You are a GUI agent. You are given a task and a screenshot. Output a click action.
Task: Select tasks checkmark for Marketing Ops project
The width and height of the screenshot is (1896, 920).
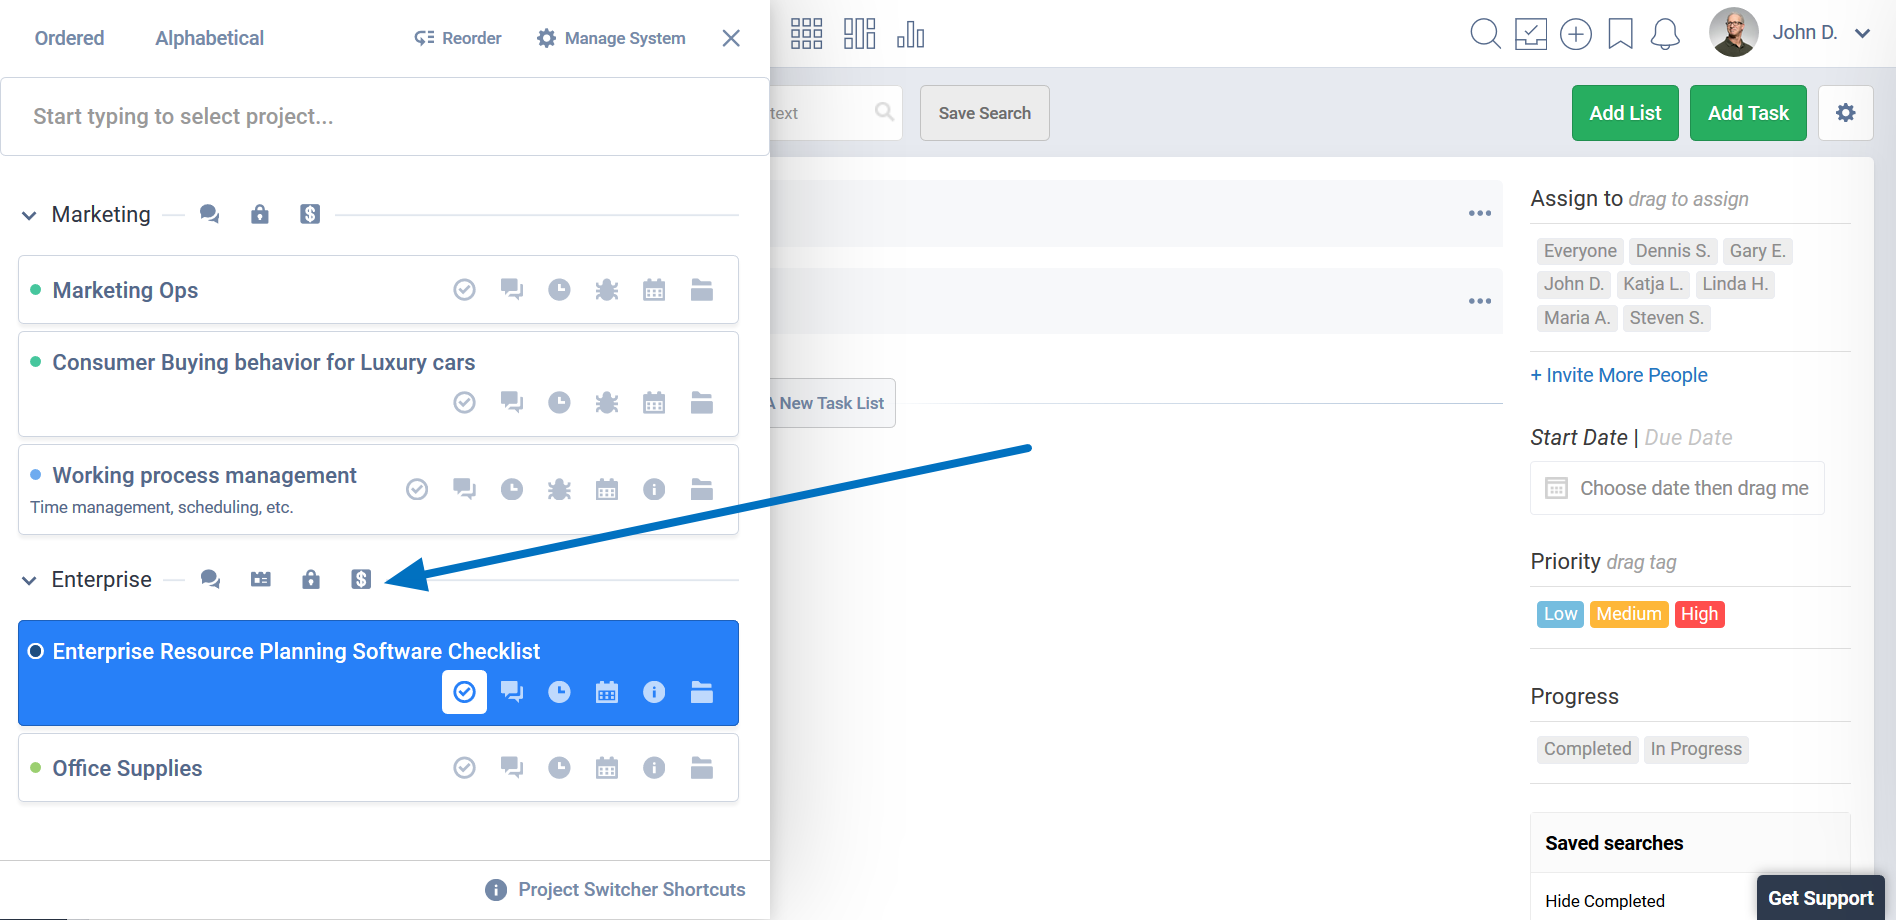pos(464,290)
